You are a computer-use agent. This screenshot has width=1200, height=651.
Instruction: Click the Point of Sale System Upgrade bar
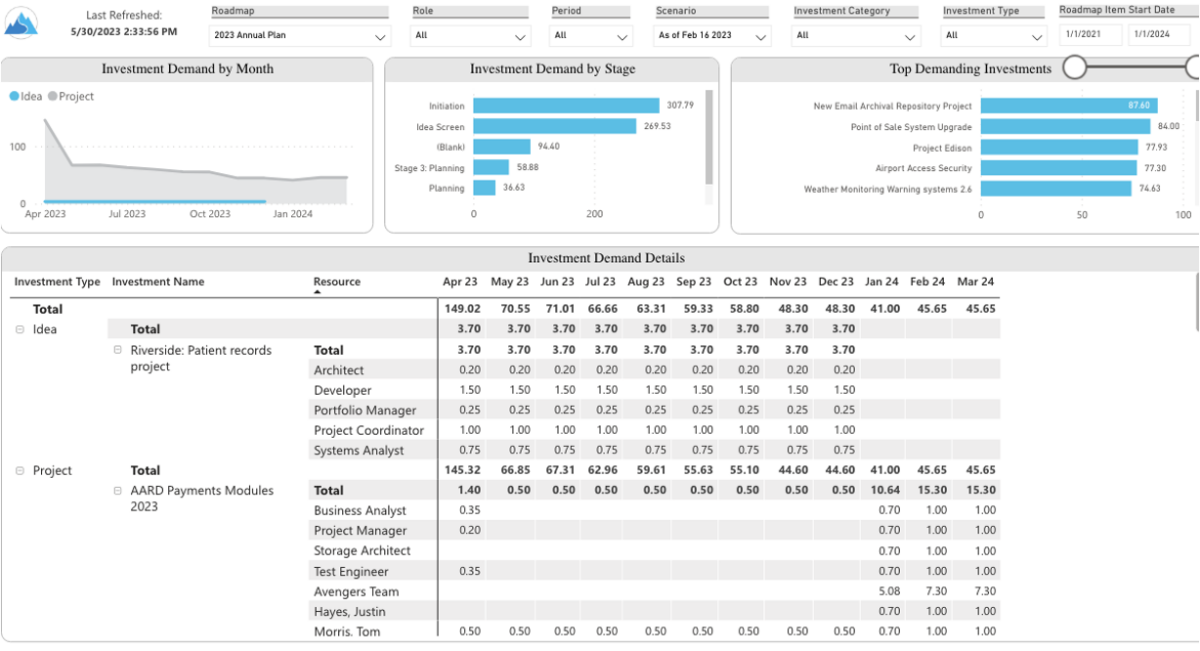tap(1065, 126)
